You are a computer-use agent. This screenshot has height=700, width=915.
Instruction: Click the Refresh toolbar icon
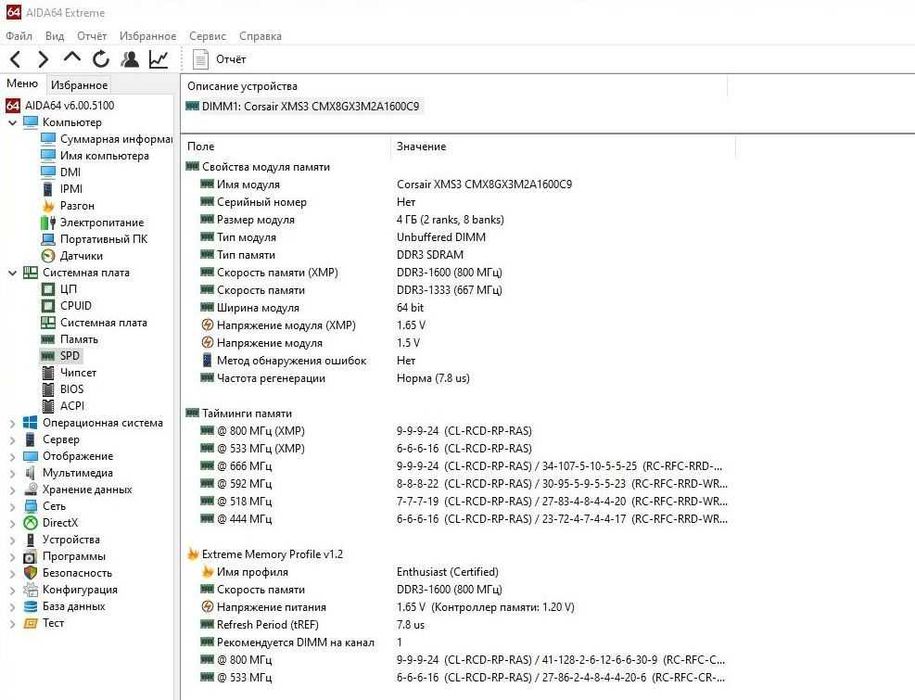[101, 59]
